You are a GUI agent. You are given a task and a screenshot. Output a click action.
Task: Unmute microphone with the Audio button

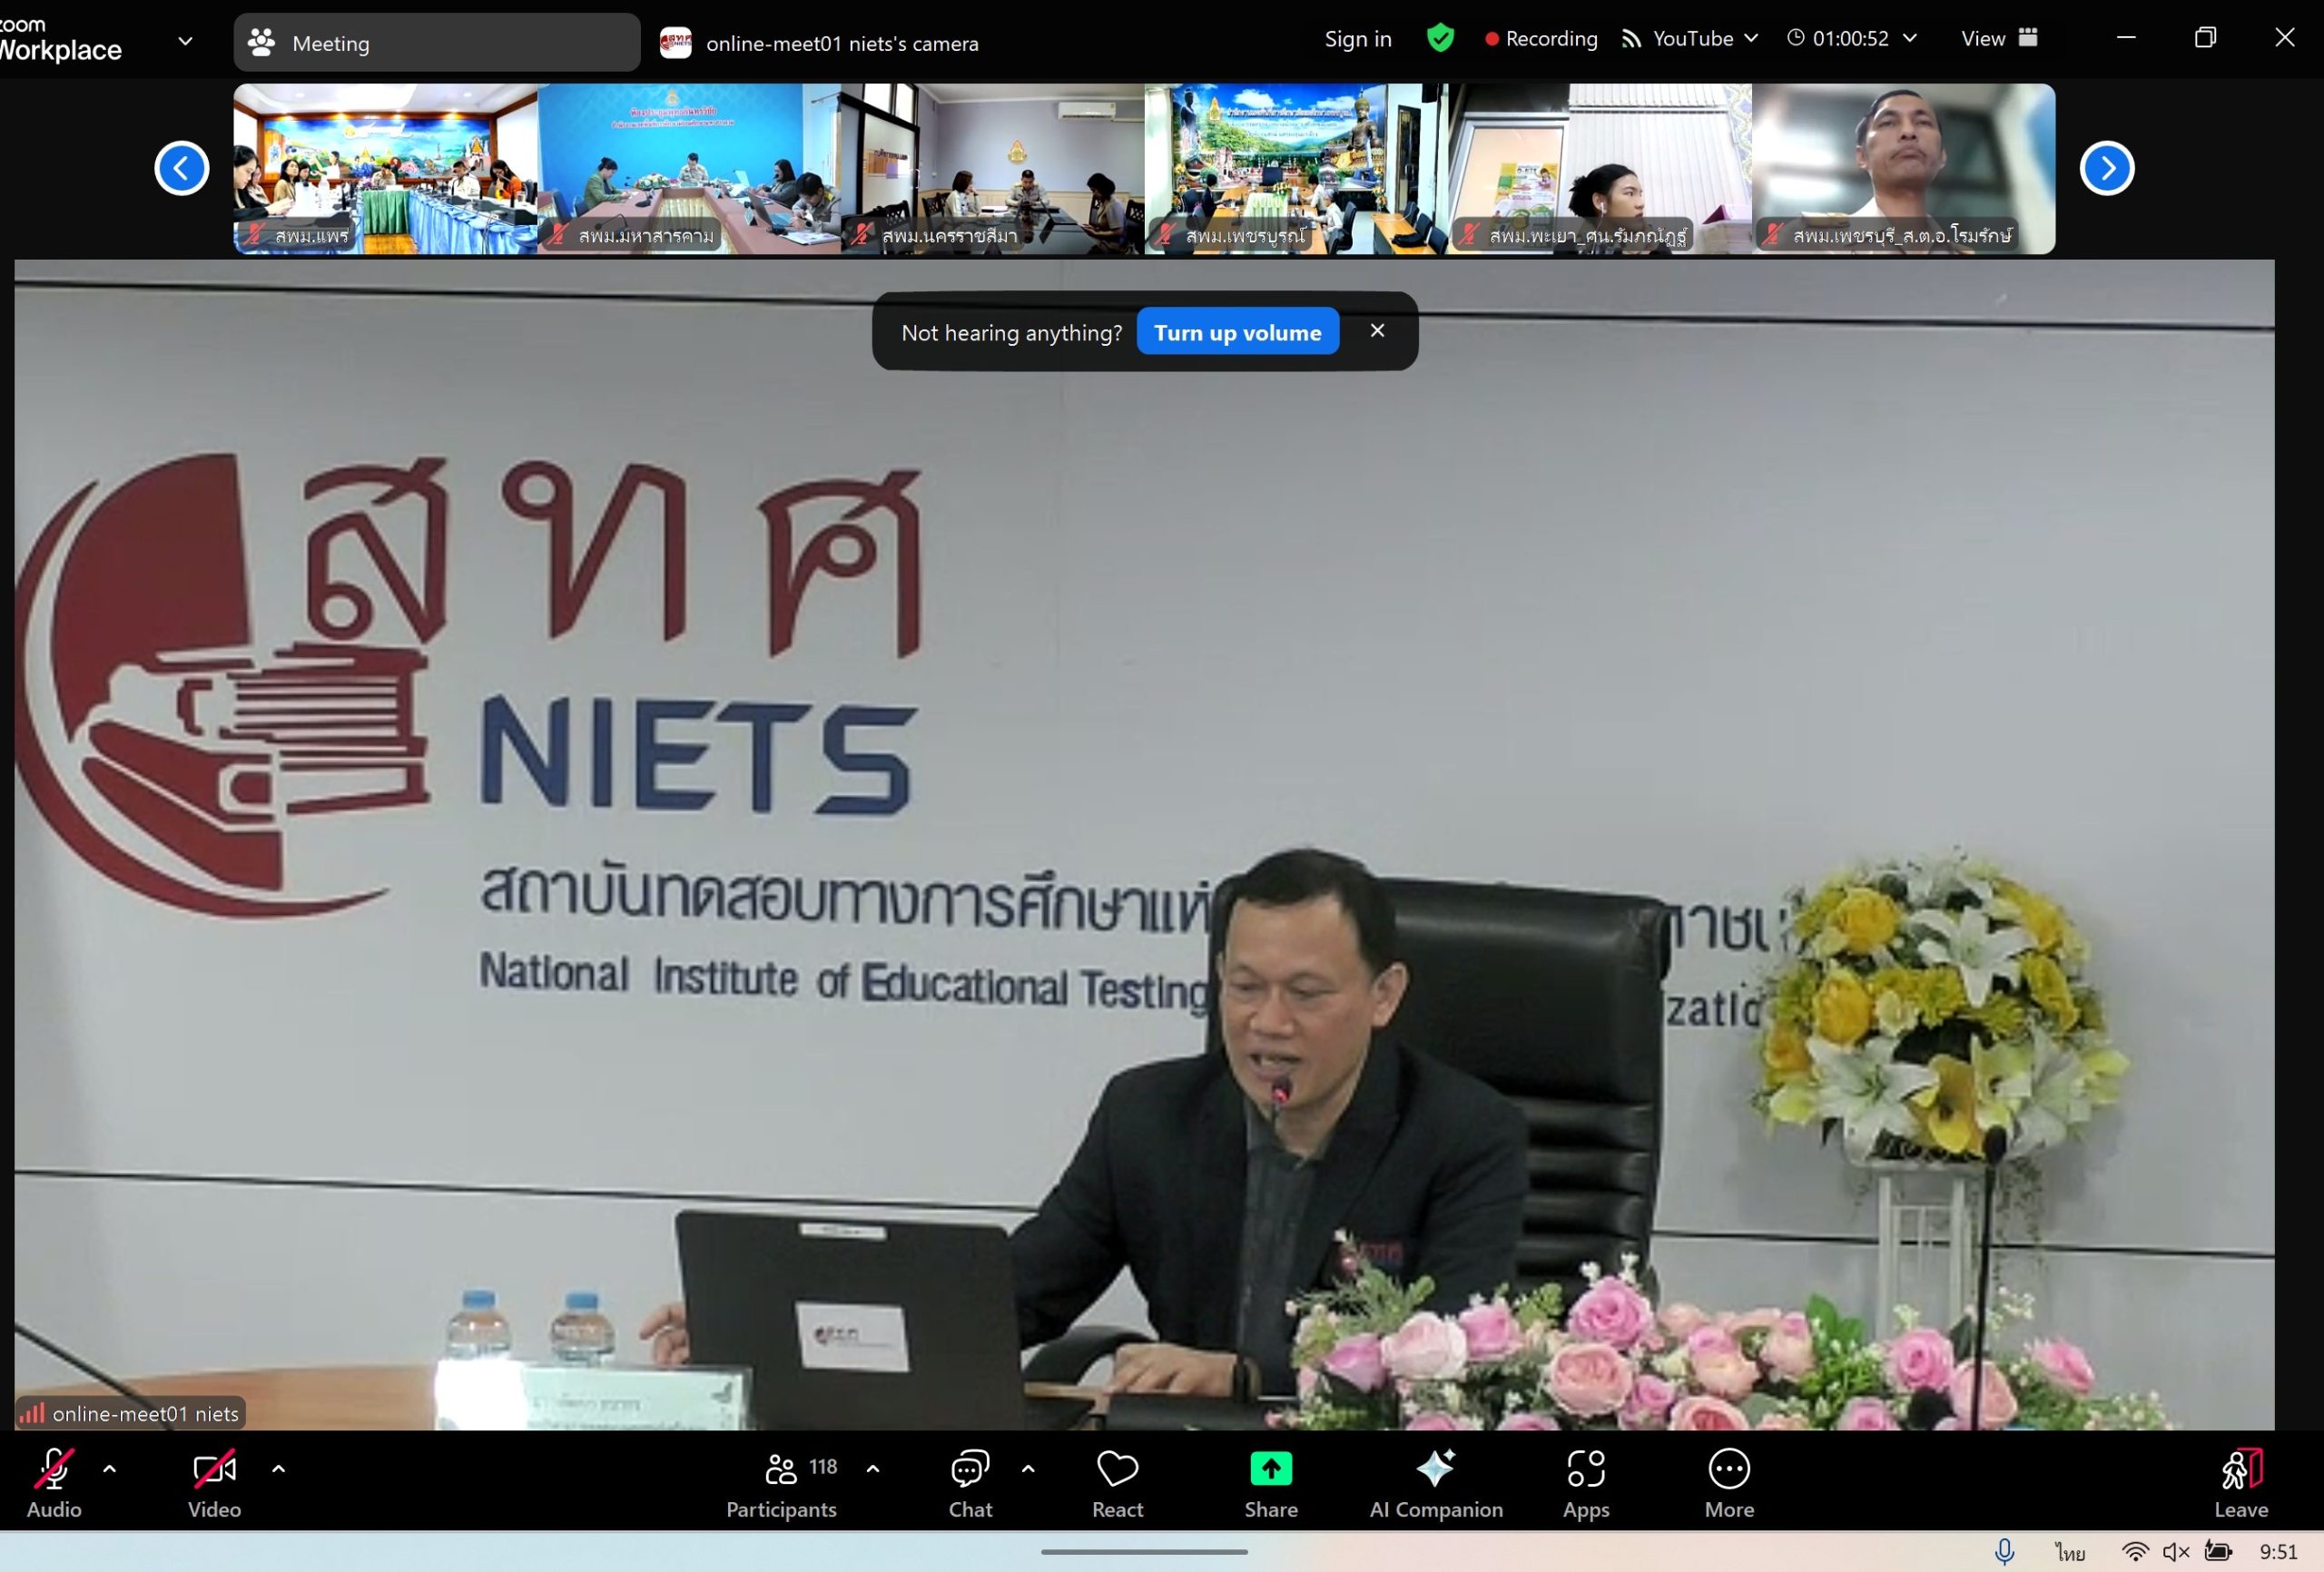pos(54,1484)
